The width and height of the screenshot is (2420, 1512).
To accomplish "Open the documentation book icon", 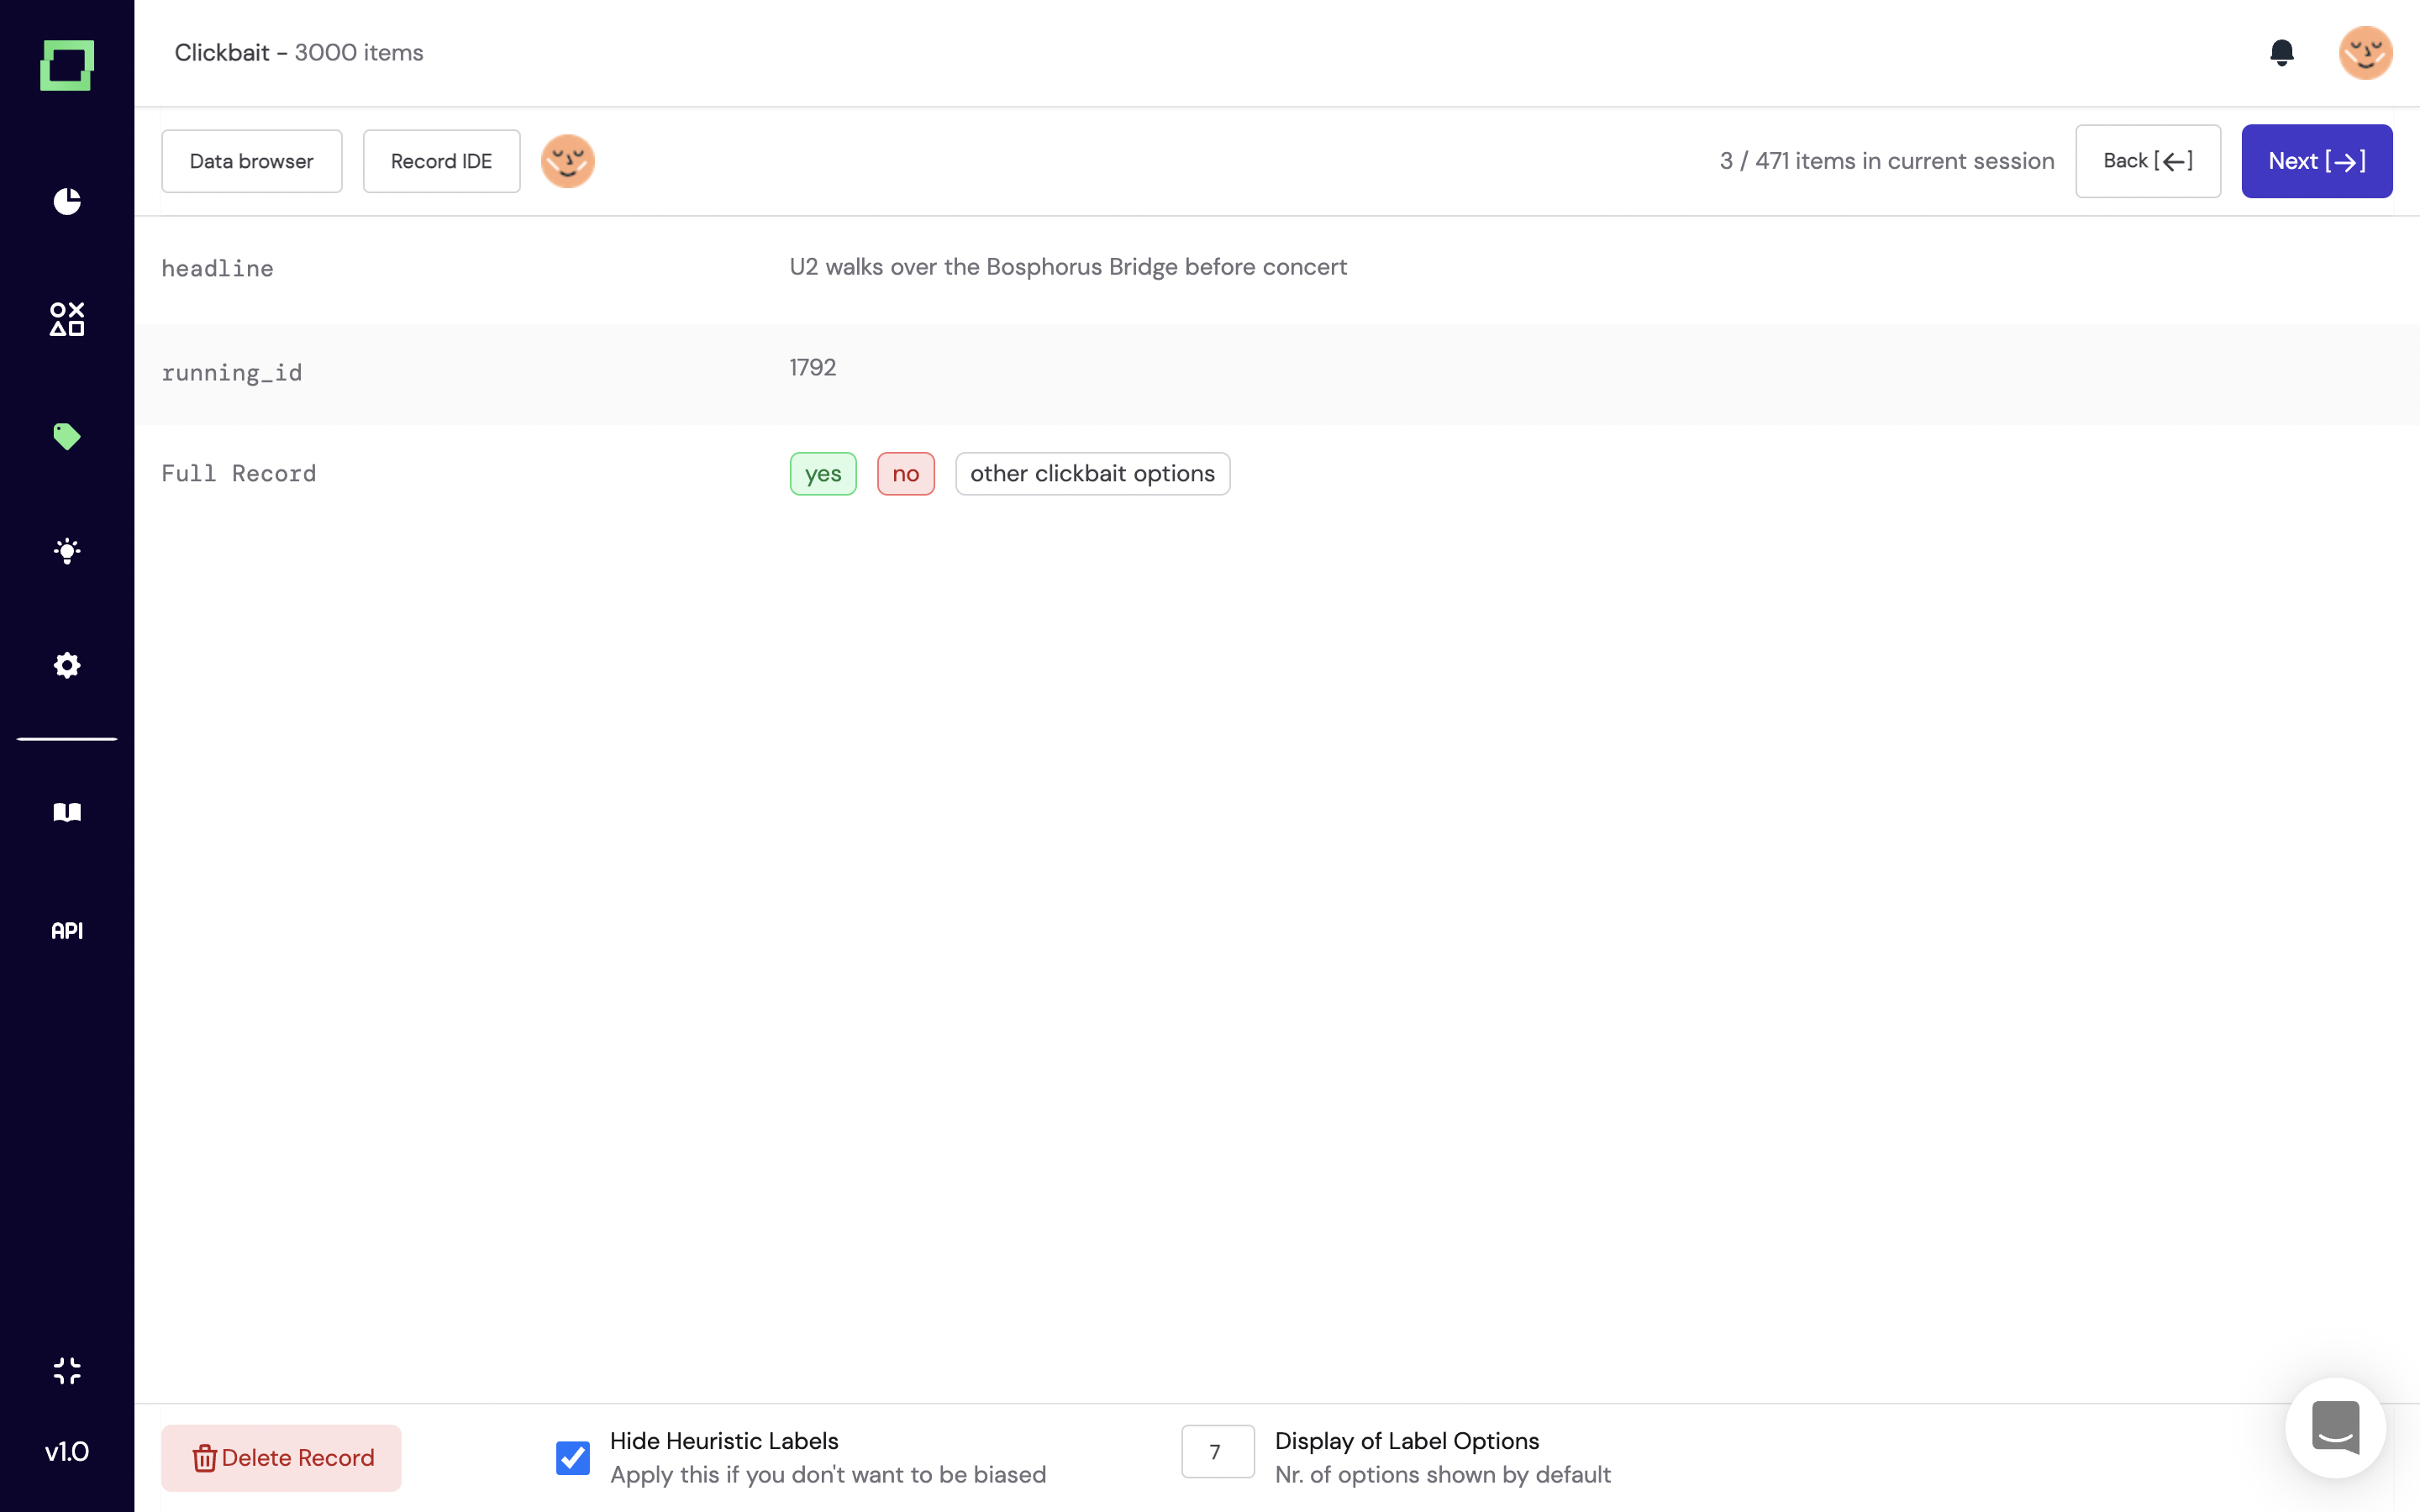I will (x=67, y=812).
